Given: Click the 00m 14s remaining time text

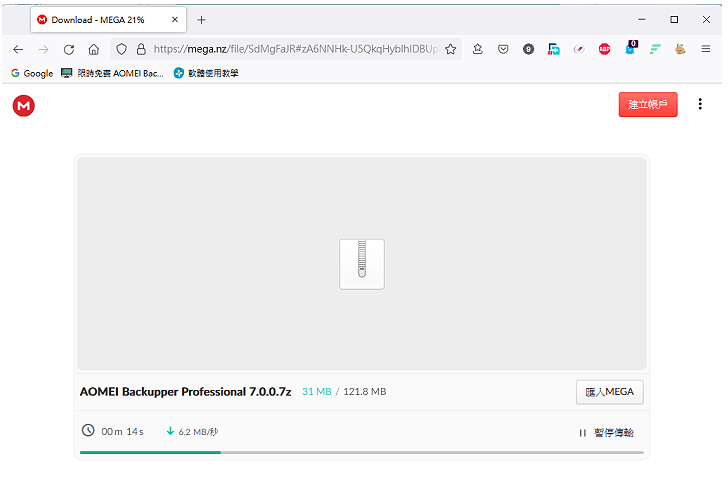Looking at the screenshot, I should tap(123, 432).
